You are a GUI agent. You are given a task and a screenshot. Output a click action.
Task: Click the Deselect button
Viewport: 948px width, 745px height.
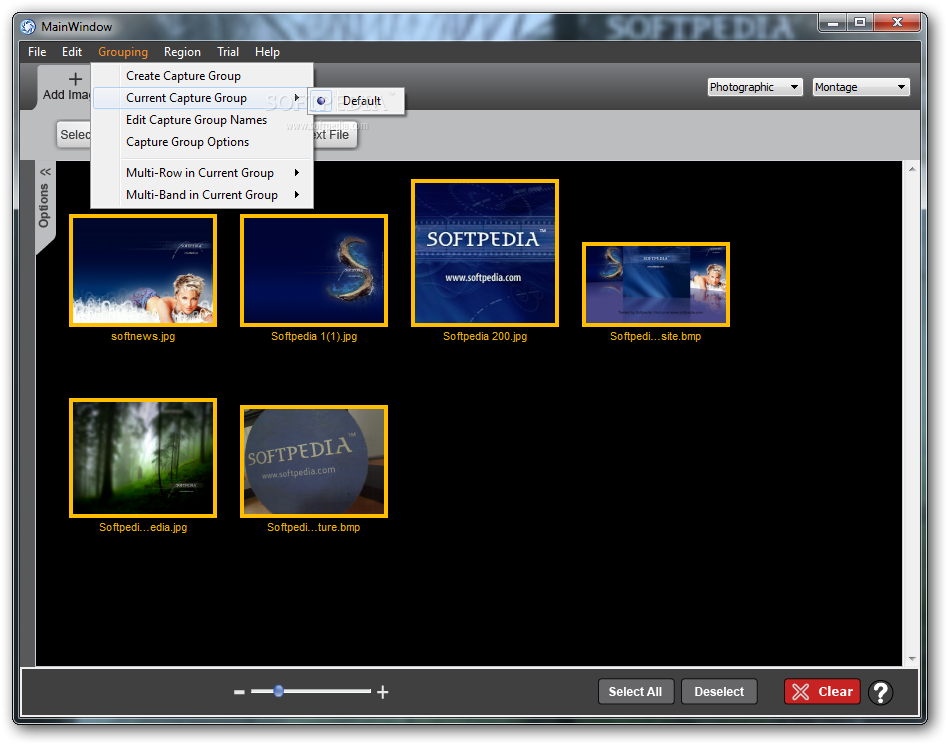[719, 692]
